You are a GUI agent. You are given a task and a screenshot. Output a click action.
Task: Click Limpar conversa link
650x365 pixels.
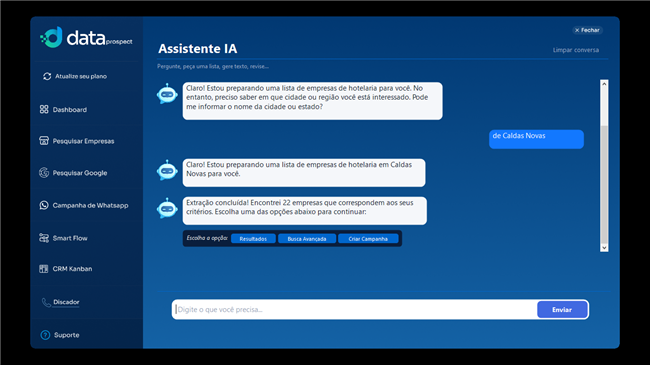[x=576, y=50]
